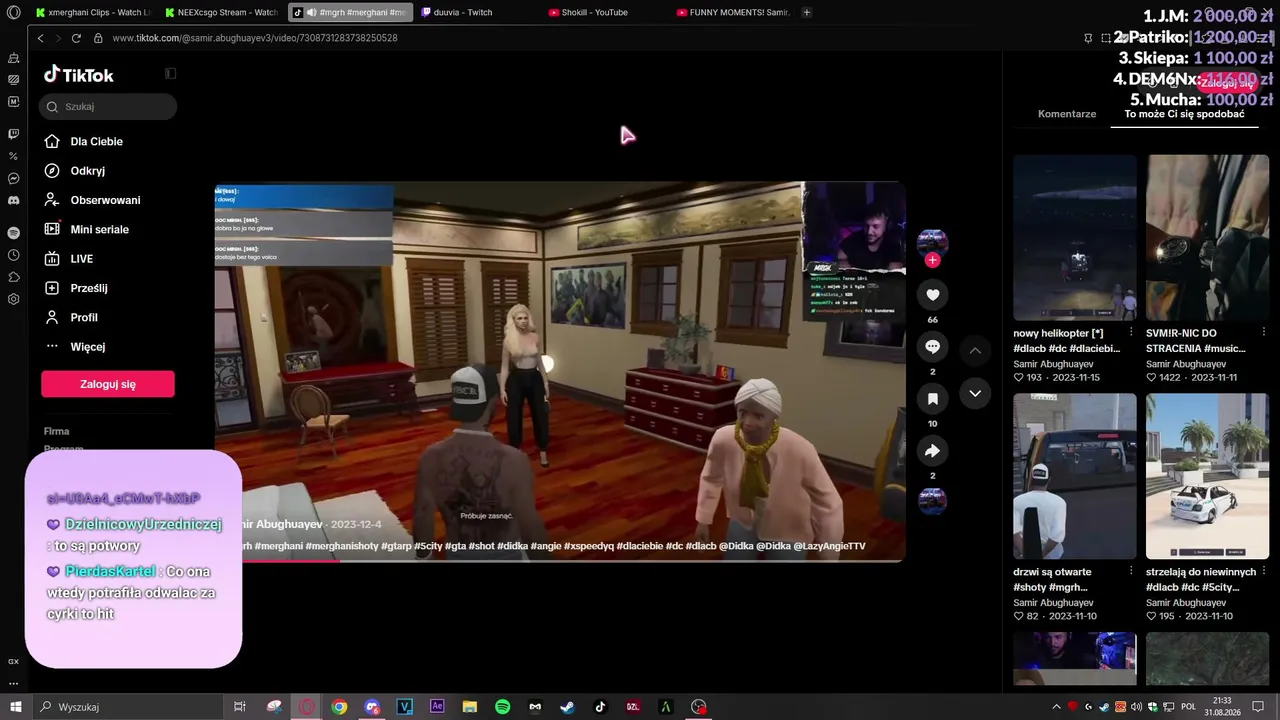The width and height of the screenshot is (1280, 720).
Task: Switch to NEEXcsgo Stream browser tab
Action: click(x=221, y=13)
